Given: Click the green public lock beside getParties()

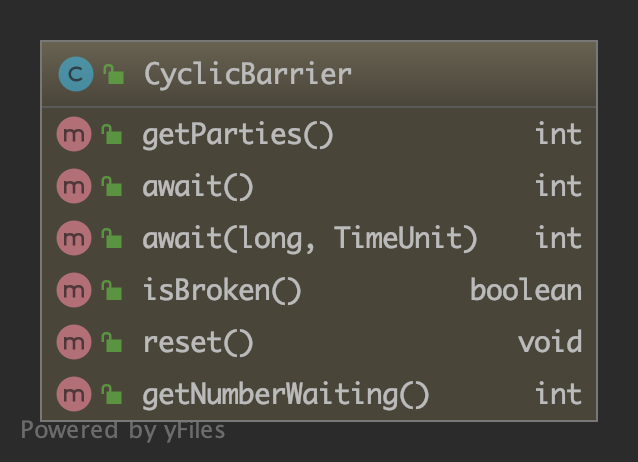Looking at the screenshot, I should click(x=112, y=135).
